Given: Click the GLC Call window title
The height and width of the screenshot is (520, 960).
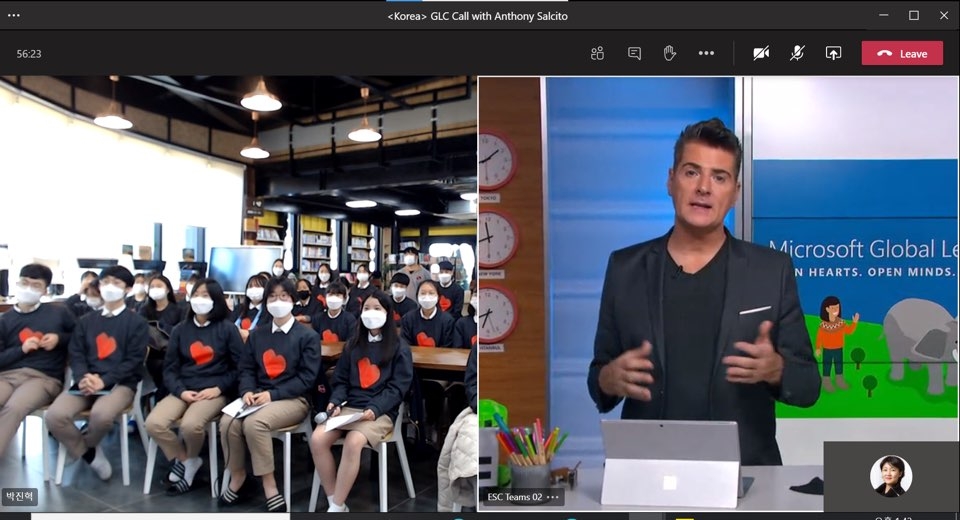Looking at the screenshot, I should tap(477, 15).
